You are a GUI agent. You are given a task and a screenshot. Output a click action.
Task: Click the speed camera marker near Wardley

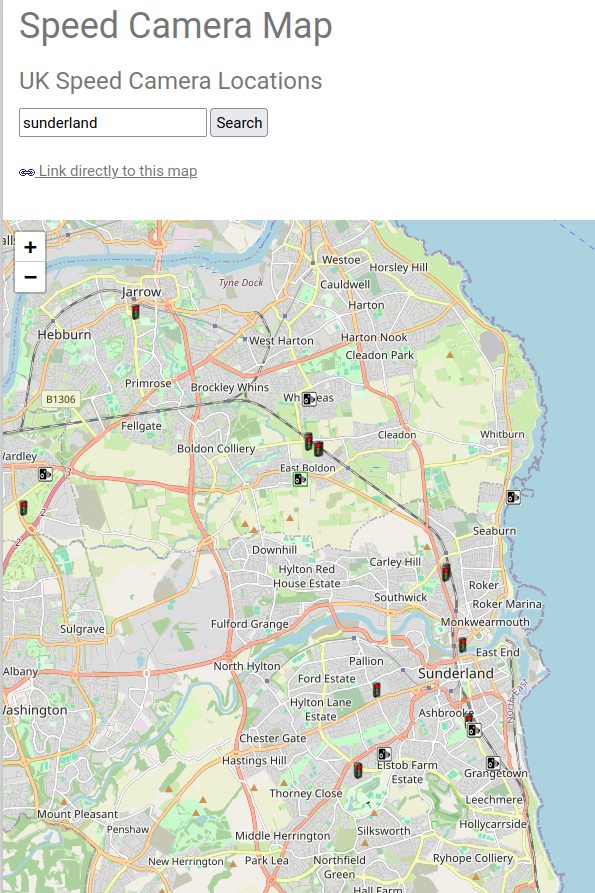tap(45, 474)
